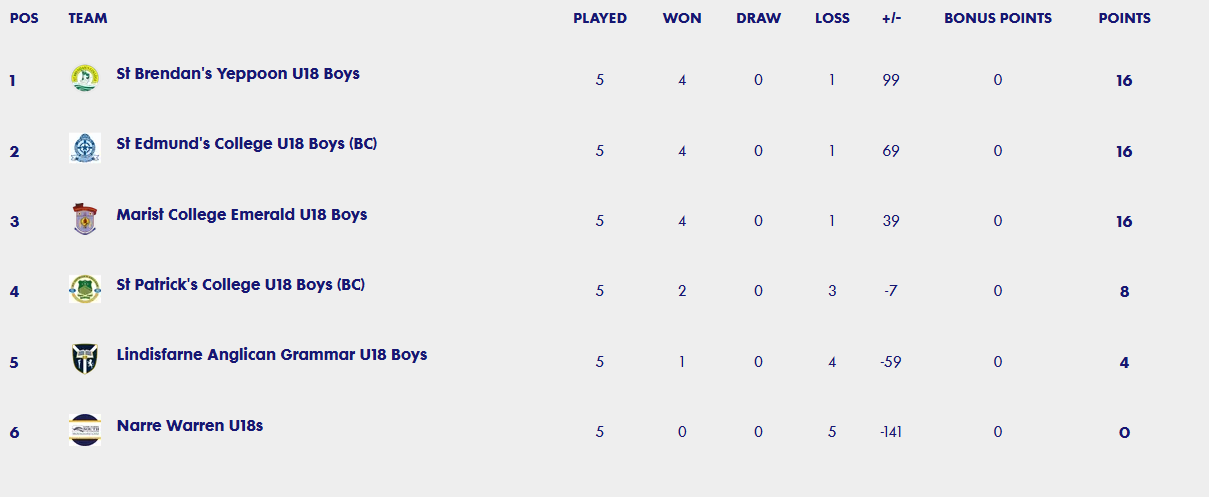Click the POINTS column header
1209x497 pixels.
coord(1124,18)
